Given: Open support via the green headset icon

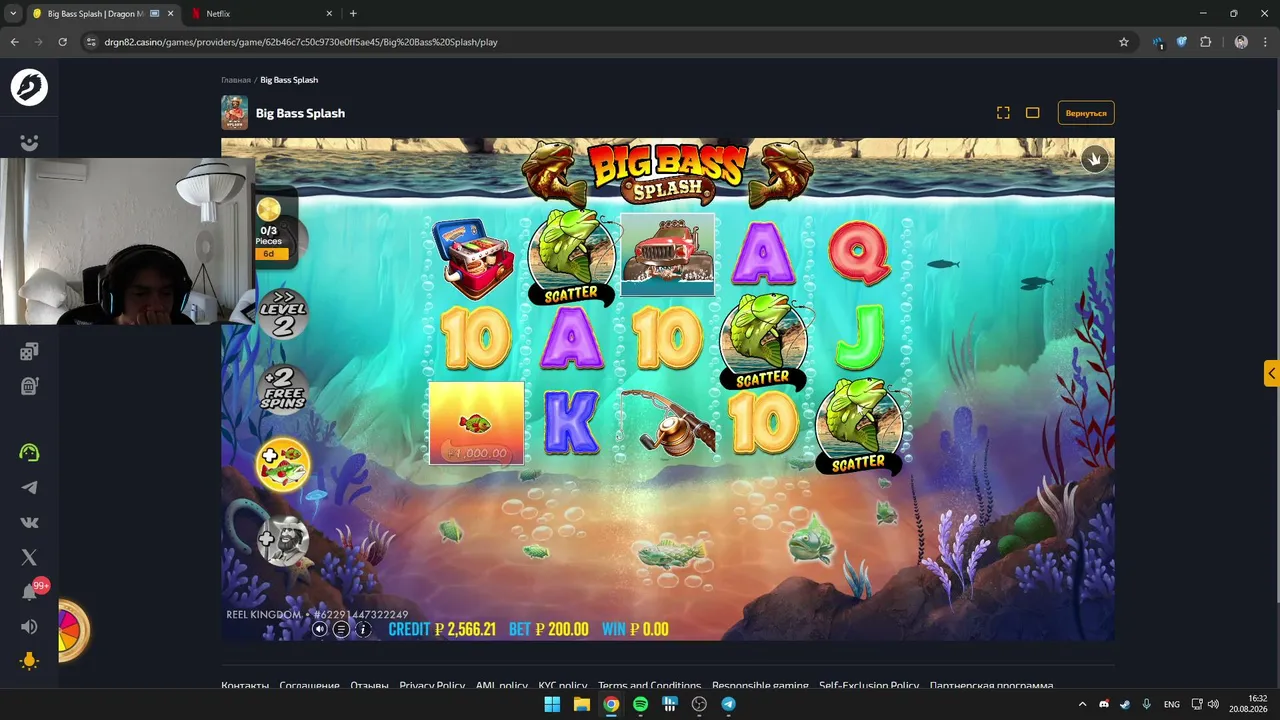Looking at the screenshot, I should coord(29,452).
